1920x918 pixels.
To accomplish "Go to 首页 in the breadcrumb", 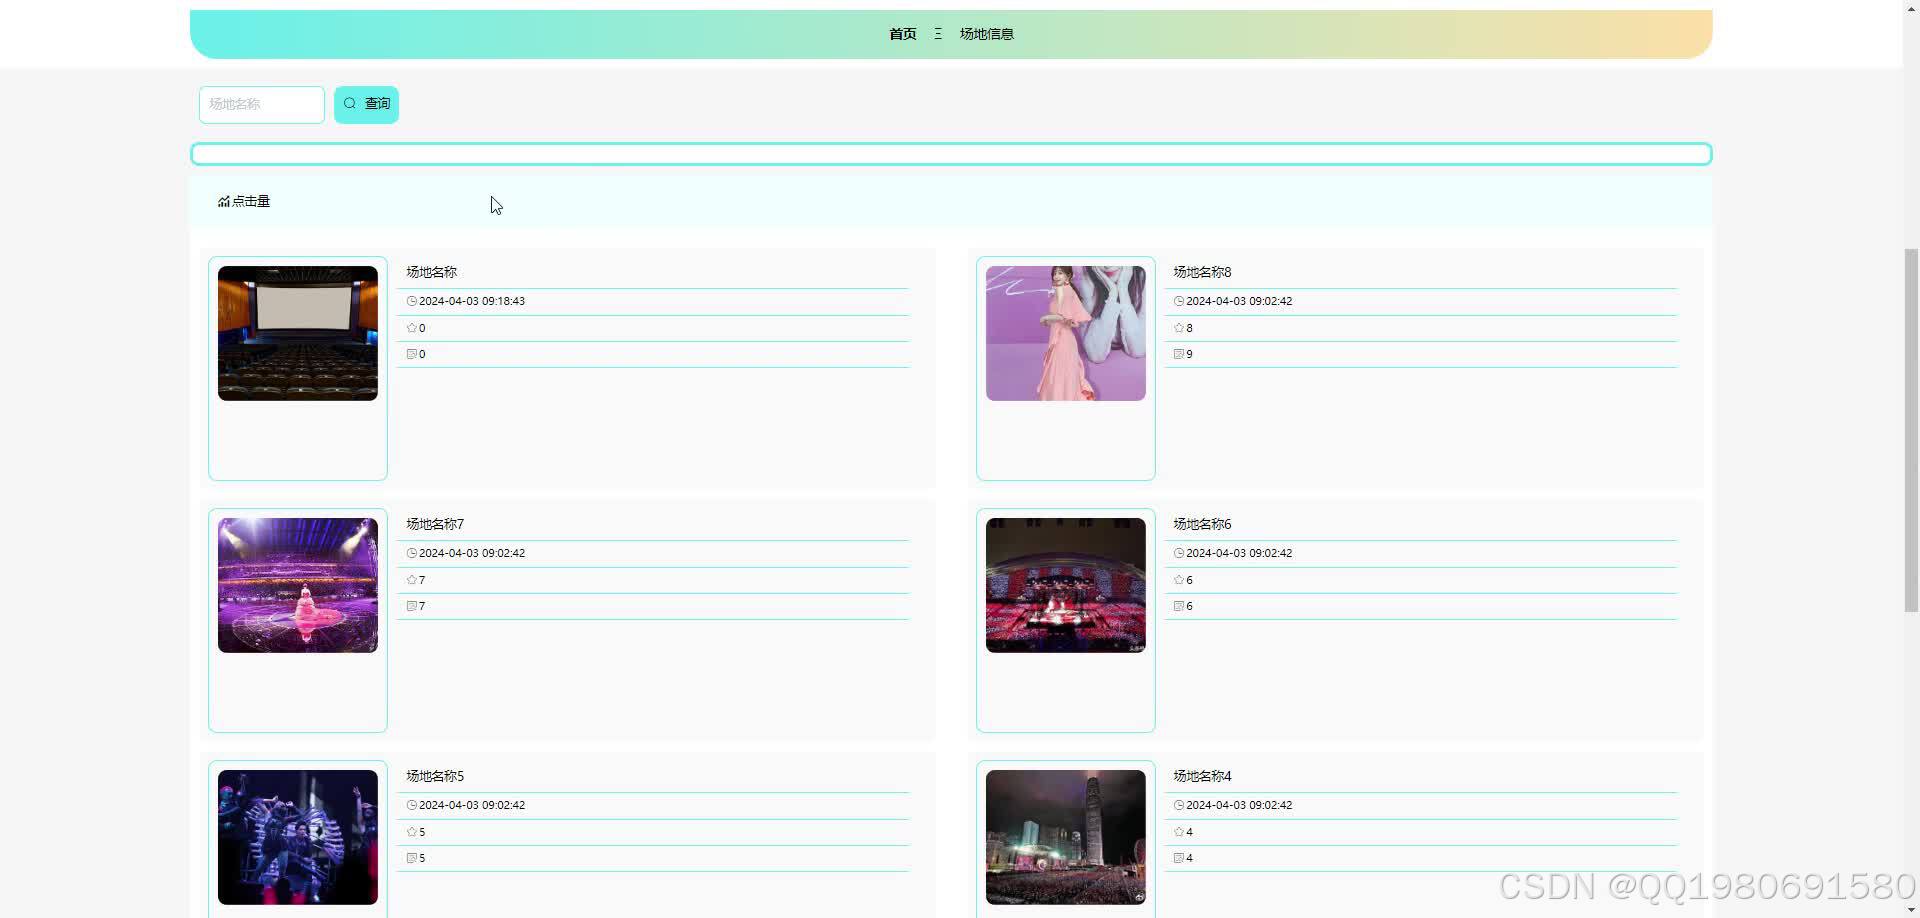I will pyautogui.click(x=902, y=34).
